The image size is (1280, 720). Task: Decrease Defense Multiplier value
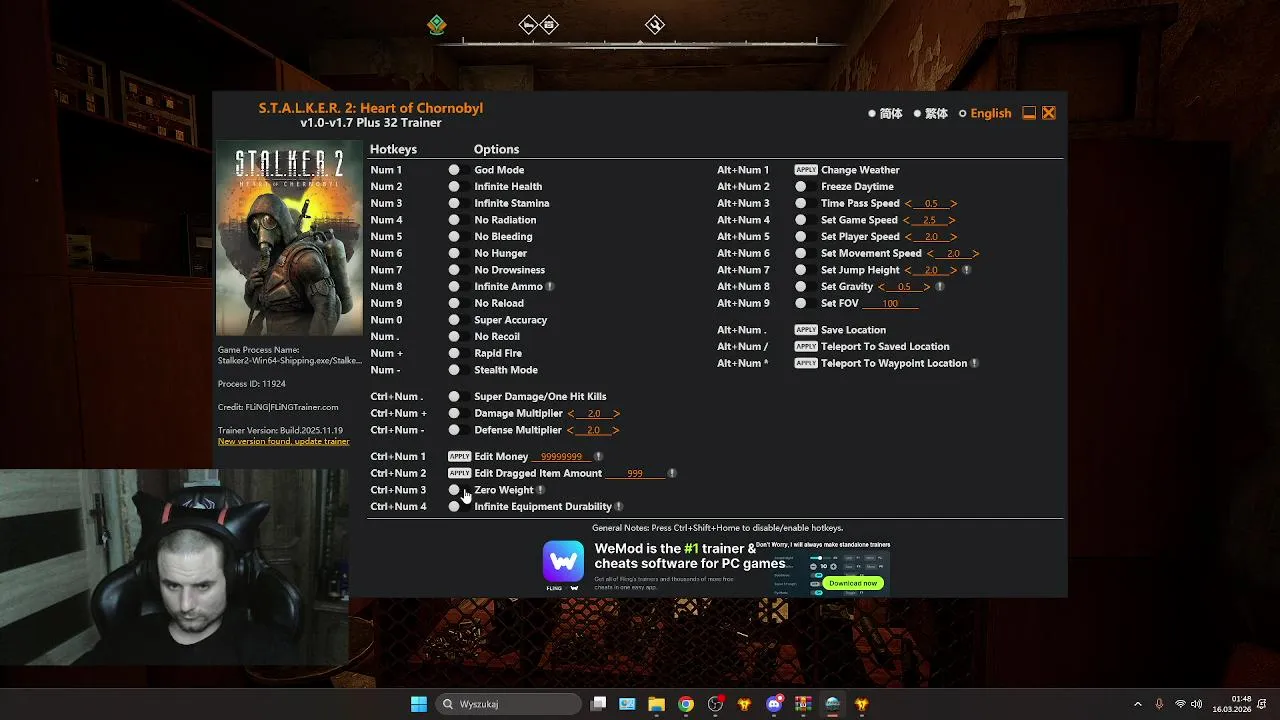(571, 430)
